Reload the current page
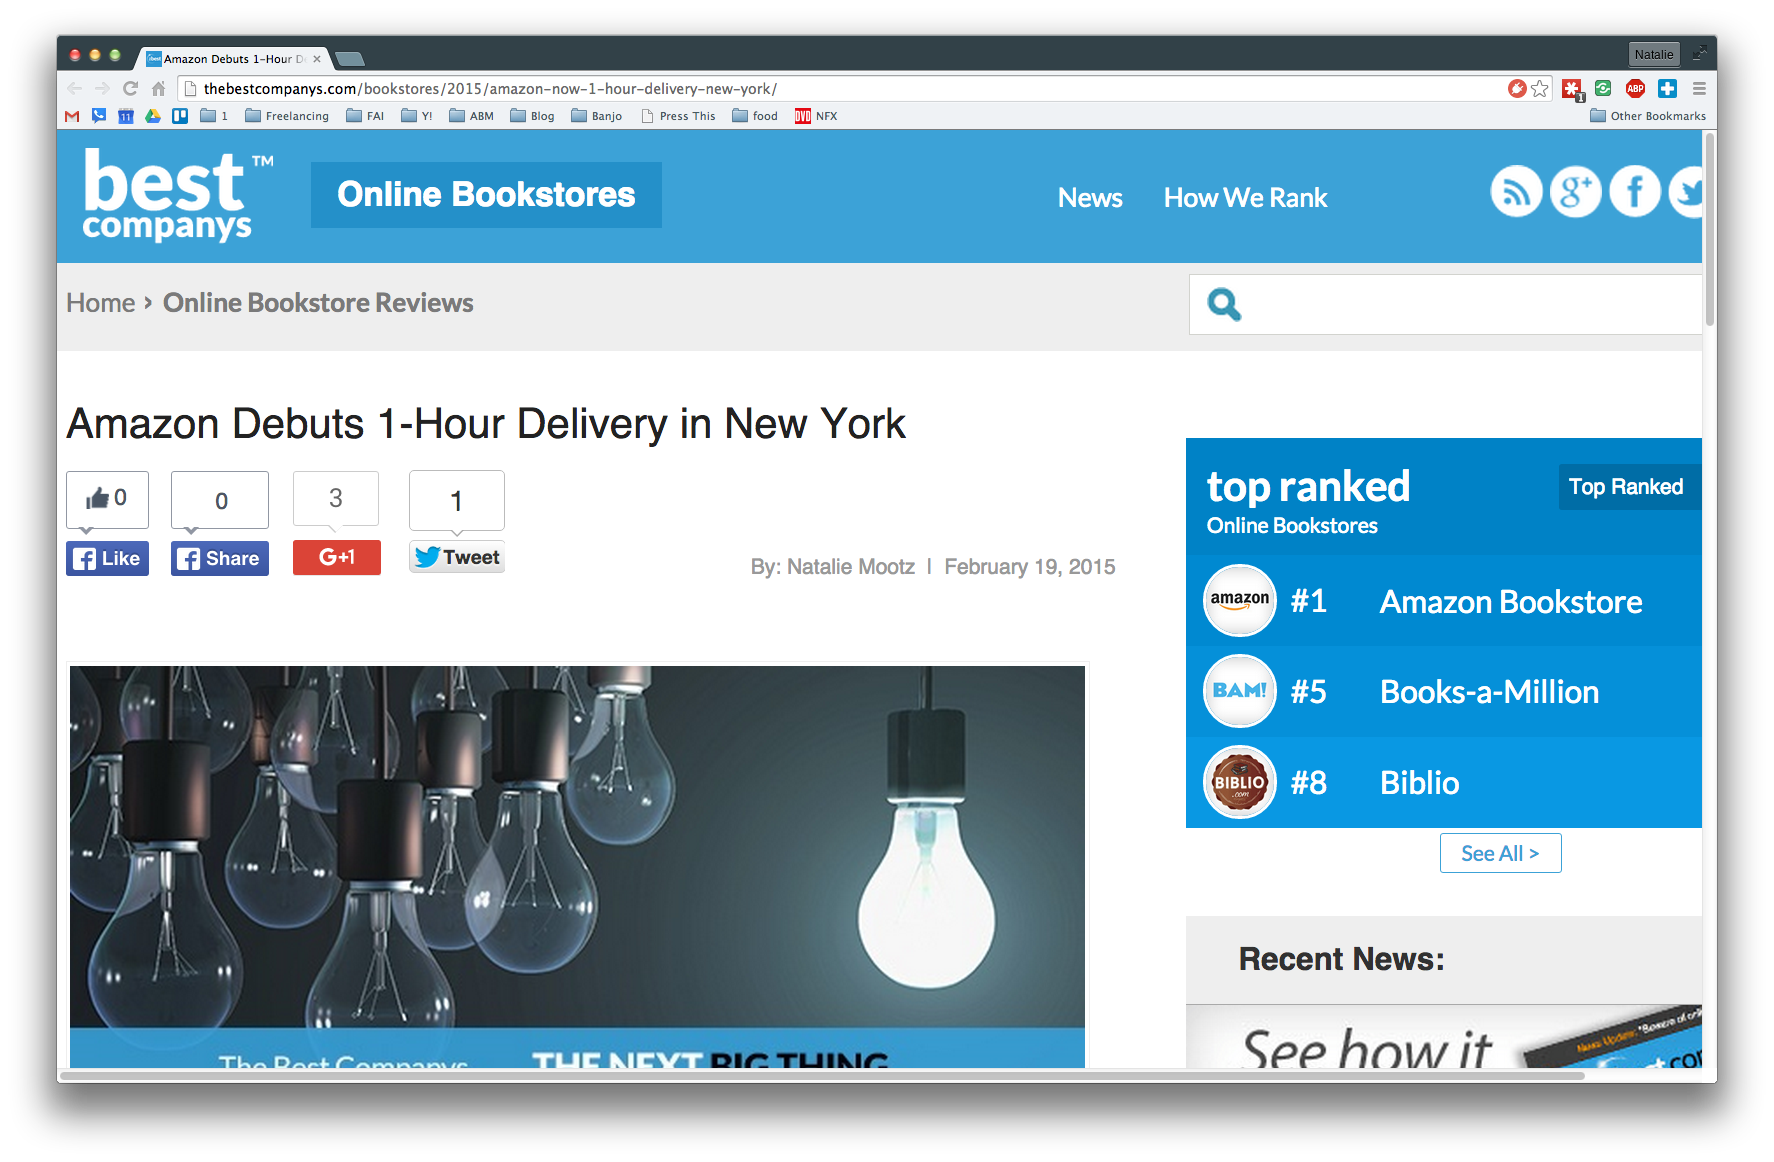Screen dimensions: 1774x1162 (130, 89)
